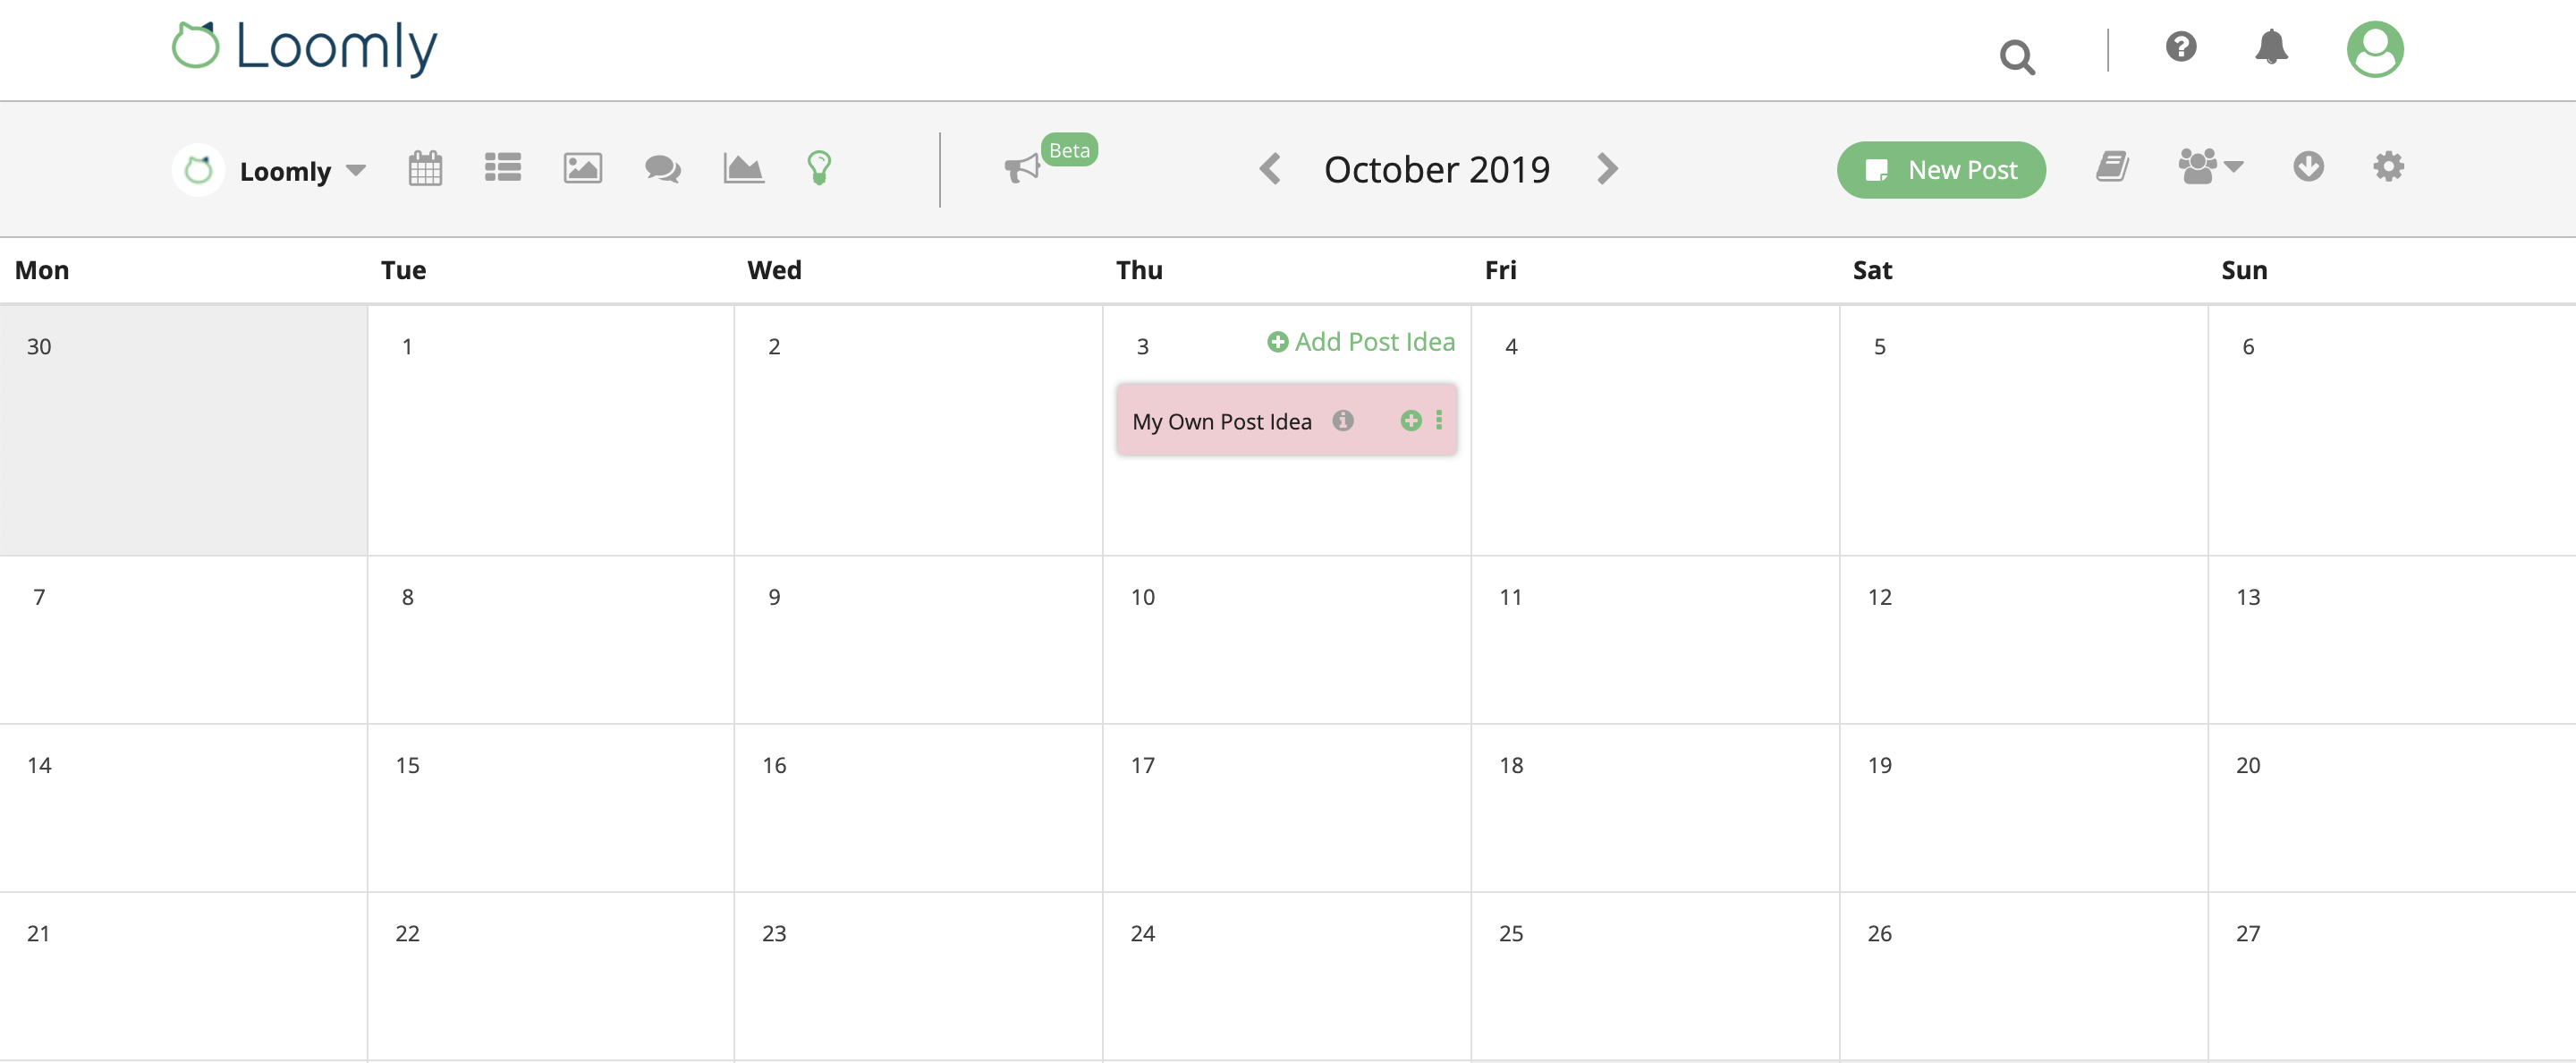Click the New Post button
The width and height of the screenshot is (2576, 1063).
(1940, 170)
